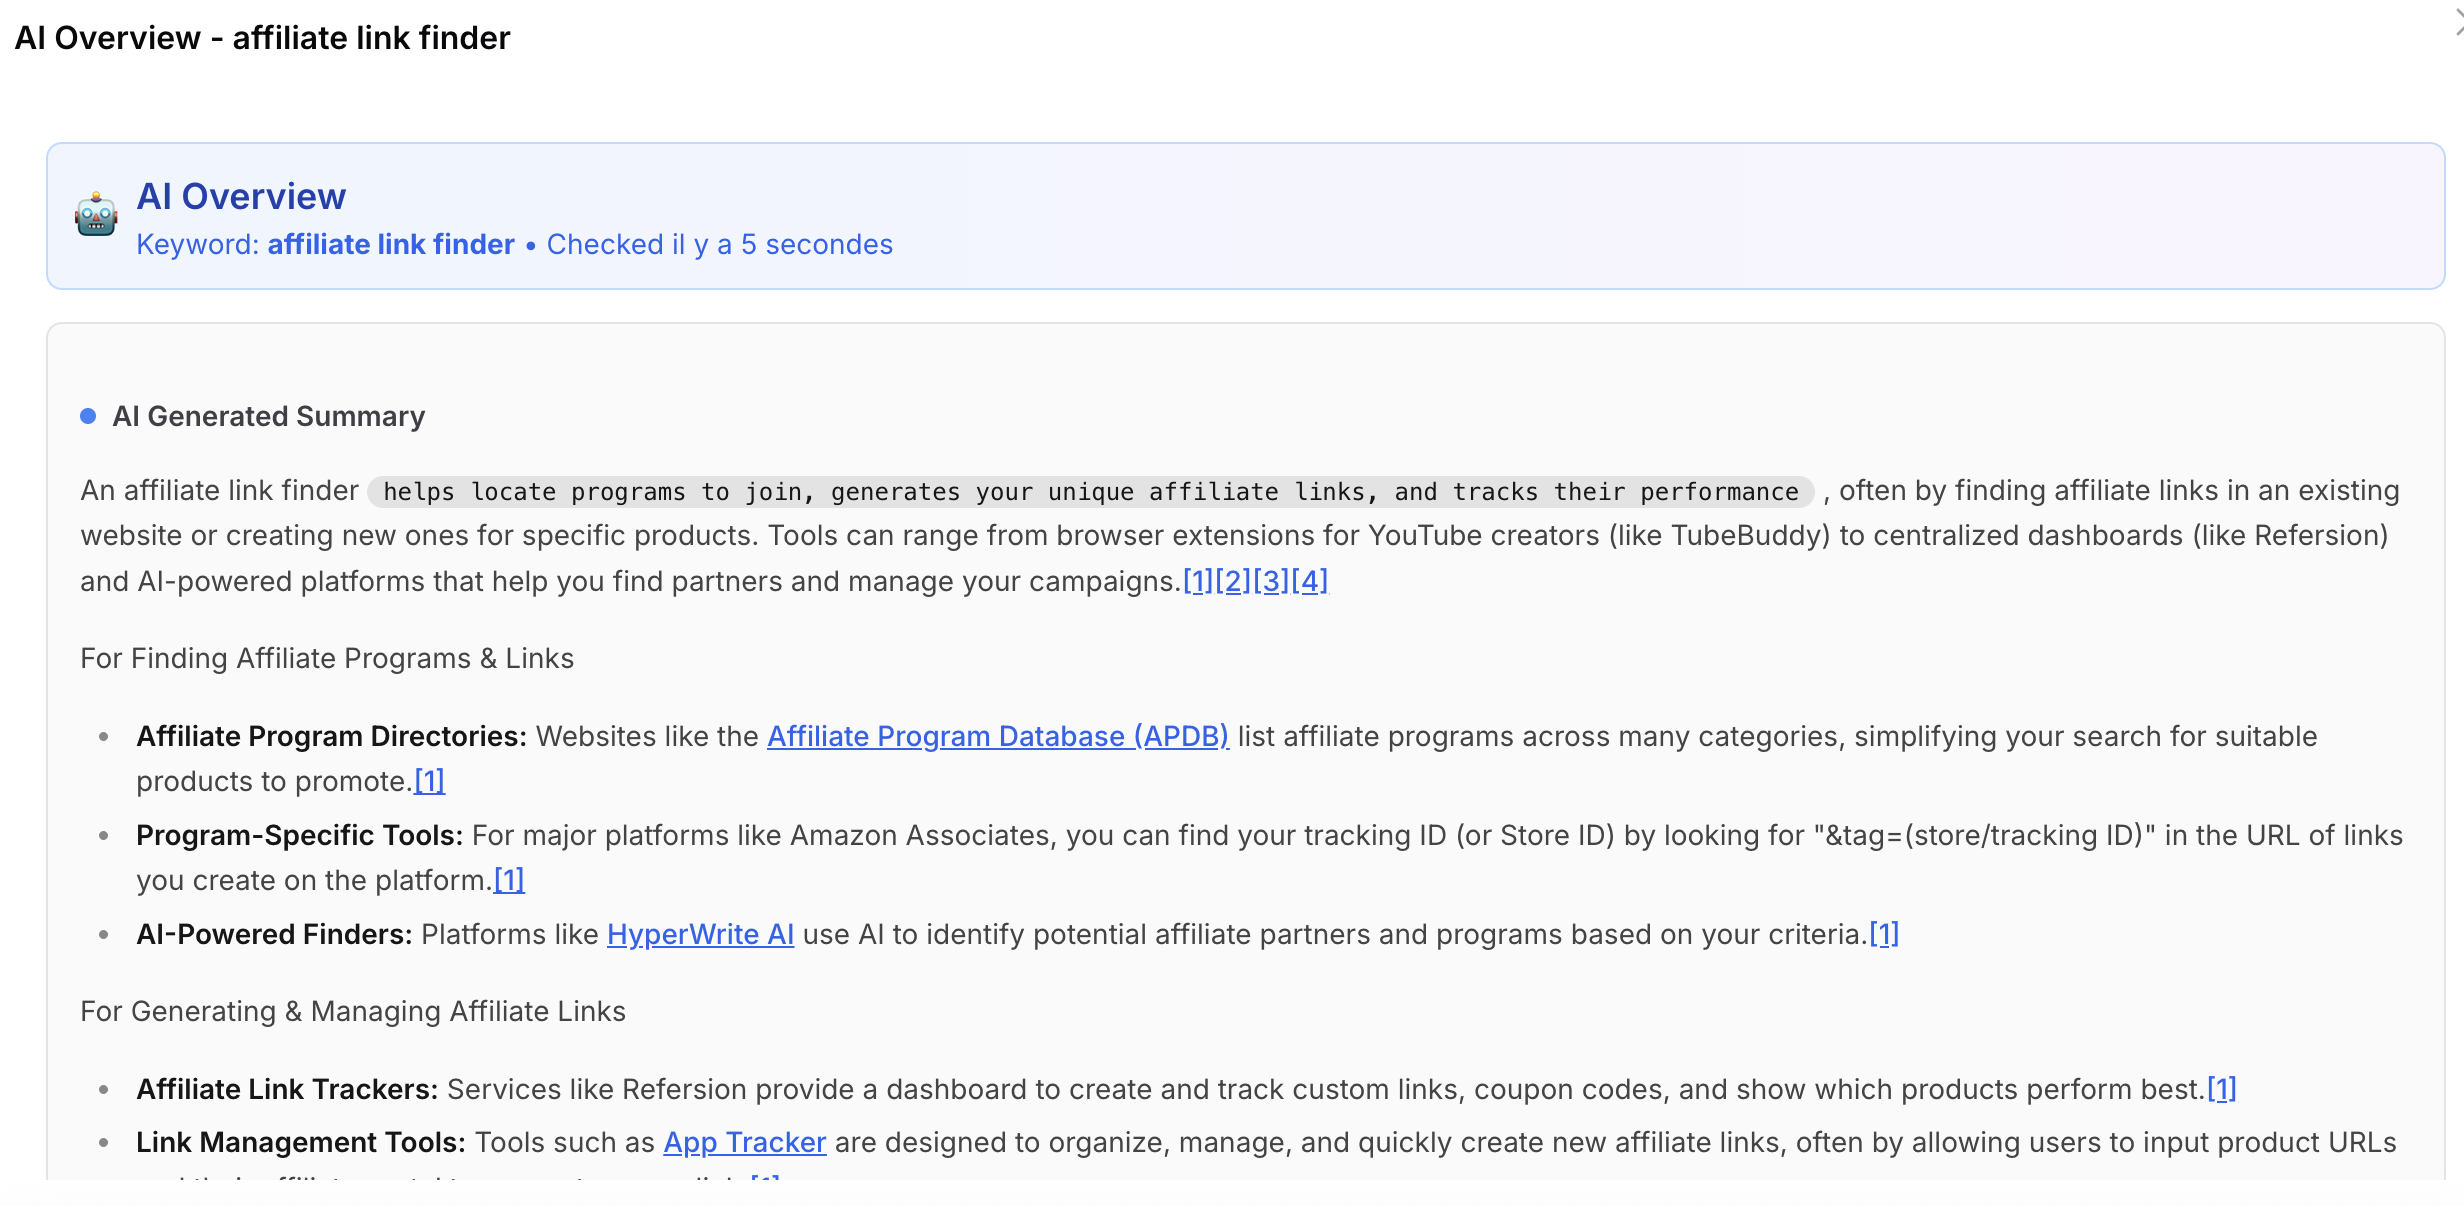The height and width of the screenshot is (1206, 2464).
Task: Click the 'AI Generated Summary' heading
Action: (x=268, y=416)
